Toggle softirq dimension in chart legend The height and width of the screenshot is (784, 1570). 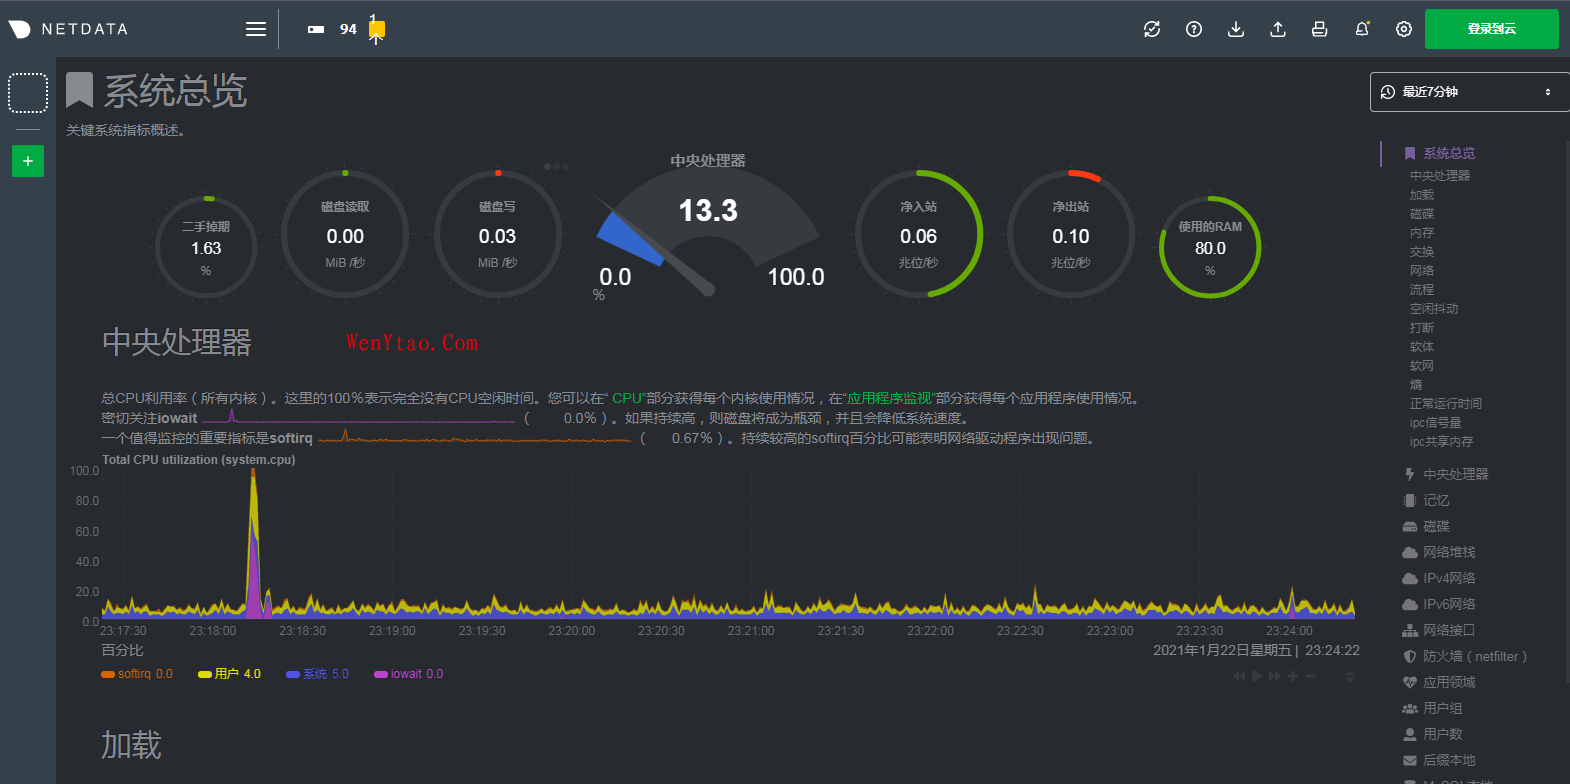[x=137, y=674]
